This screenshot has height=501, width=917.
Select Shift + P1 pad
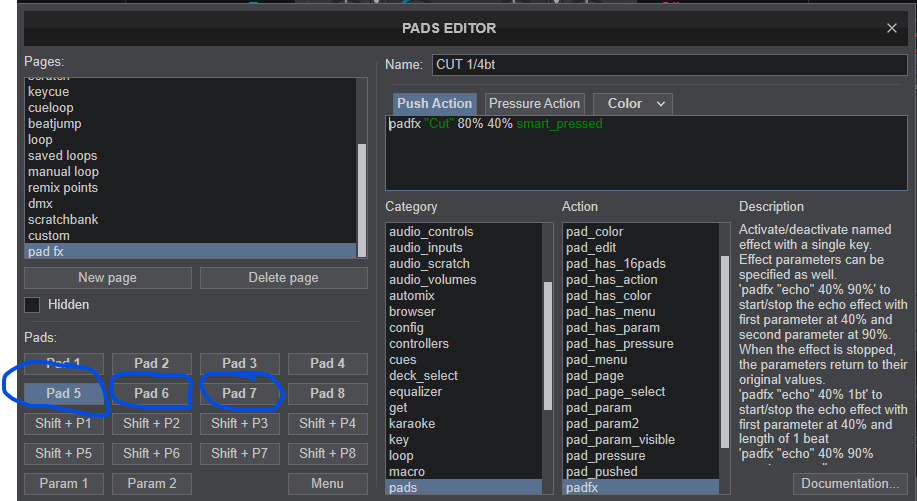(64, 424)
